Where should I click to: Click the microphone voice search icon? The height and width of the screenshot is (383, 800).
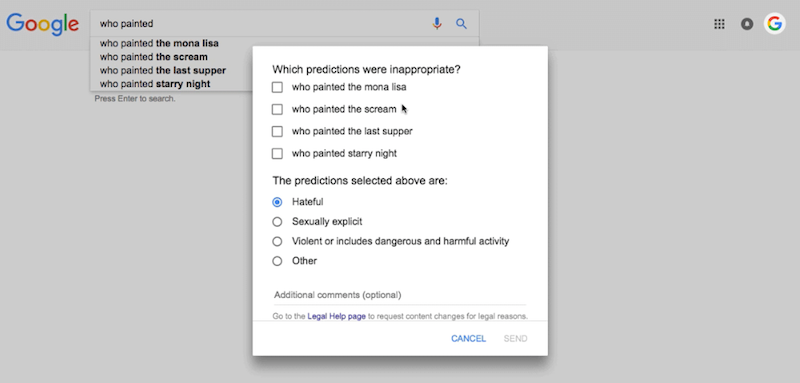pos(437,23)
